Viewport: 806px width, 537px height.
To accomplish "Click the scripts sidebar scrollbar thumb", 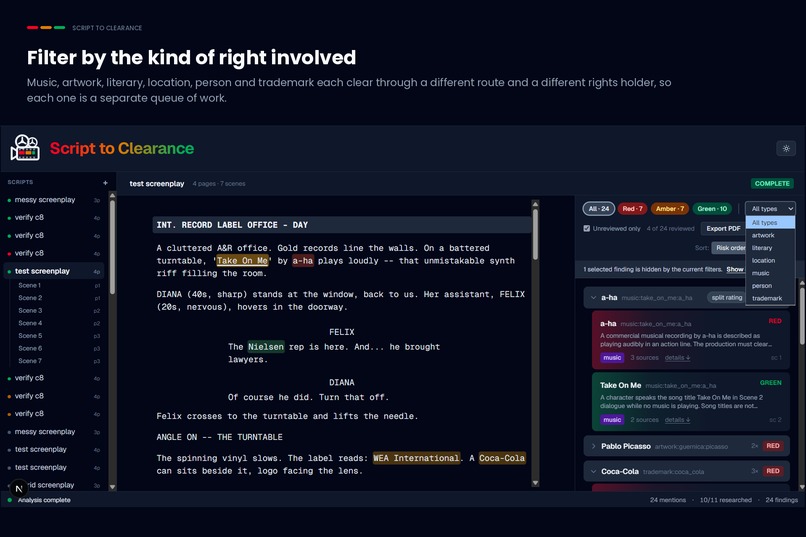I will pos(113,248).
